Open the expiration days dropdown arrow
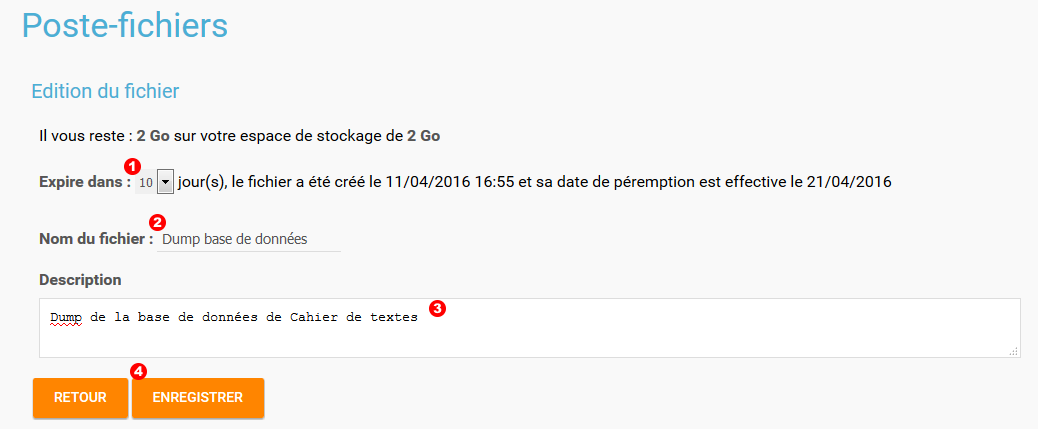The width and height of the screenshot is (1038, 429). 166,183
